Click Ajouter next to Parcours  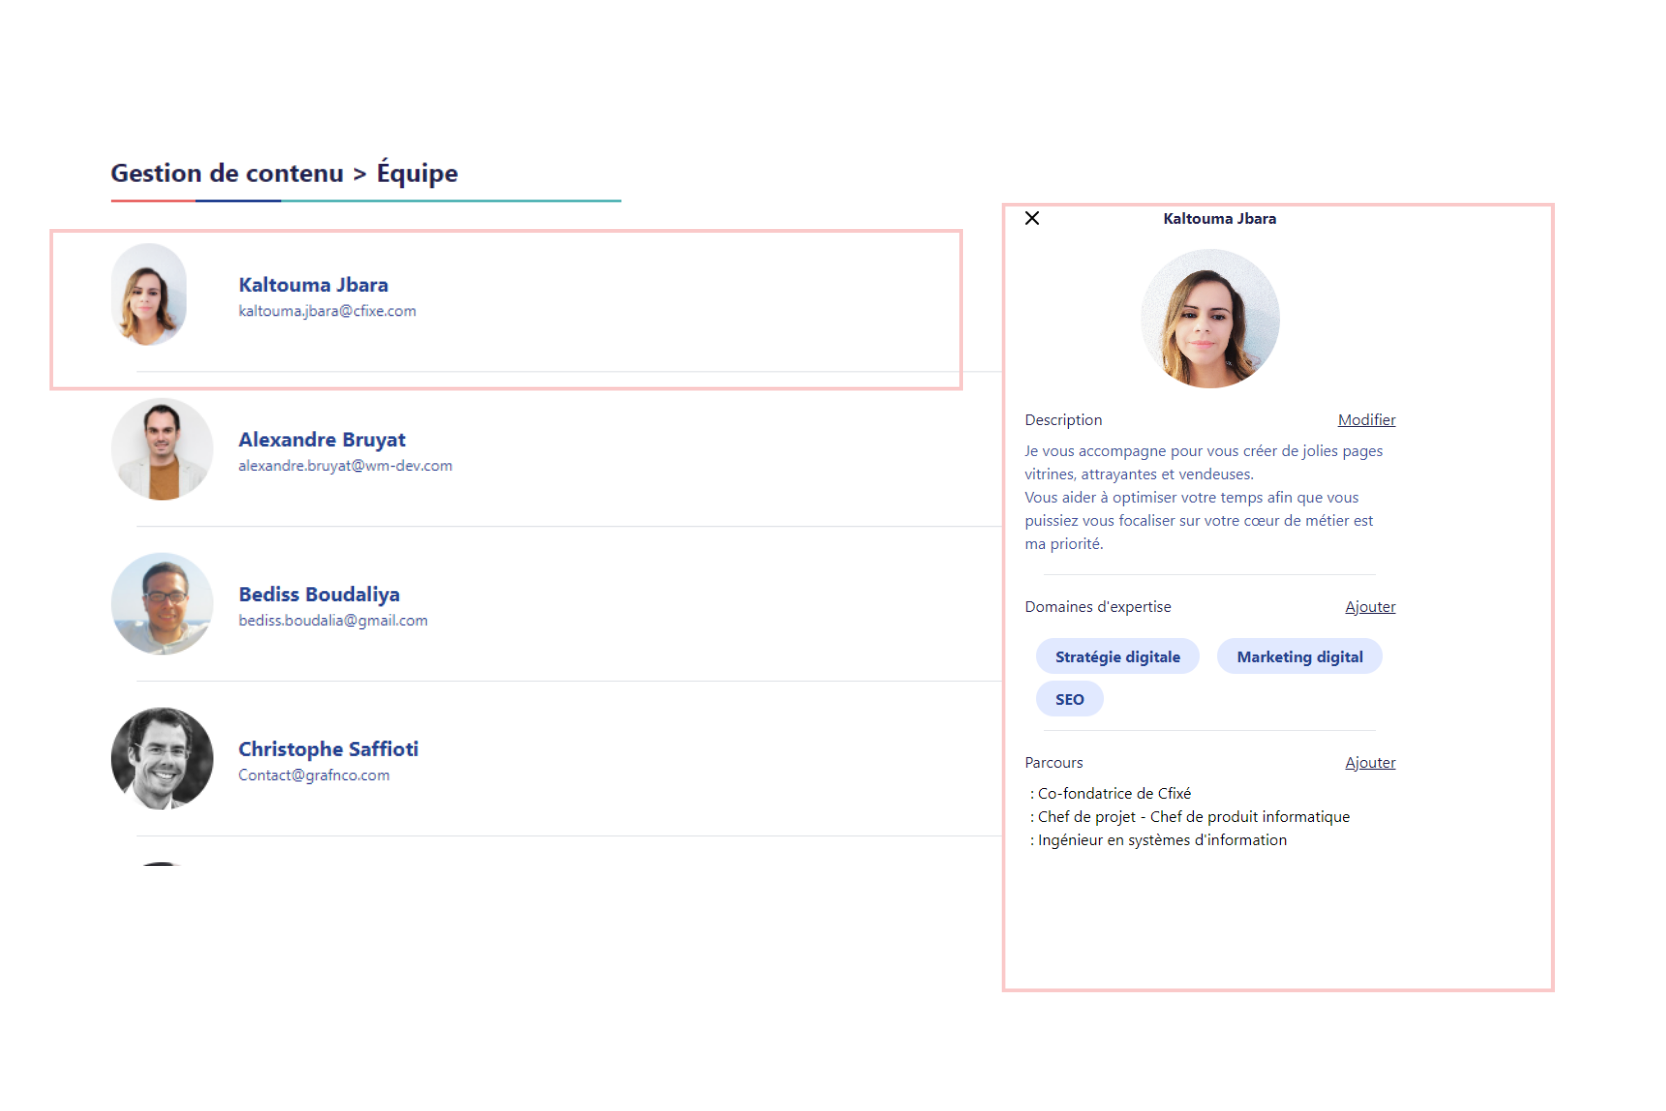pos(1369,763)
